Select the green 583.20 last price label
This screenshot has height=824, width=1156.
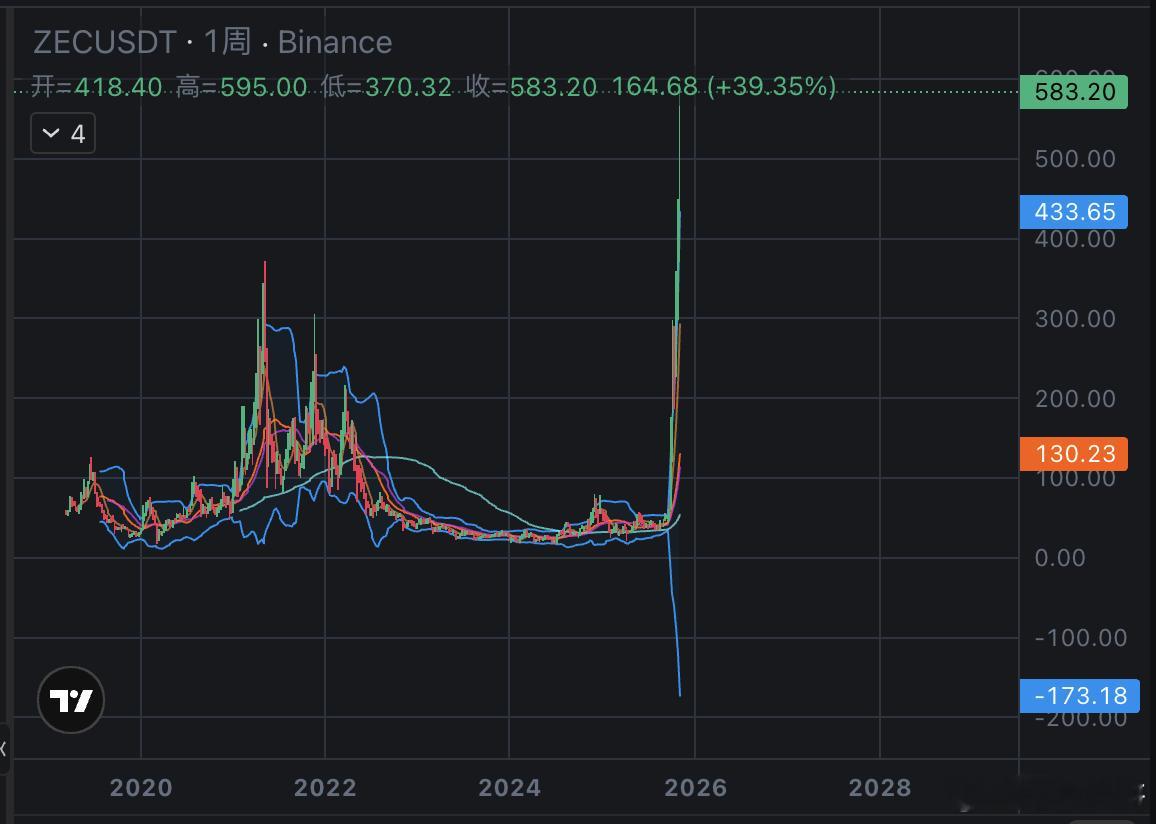pos(1073,91)
